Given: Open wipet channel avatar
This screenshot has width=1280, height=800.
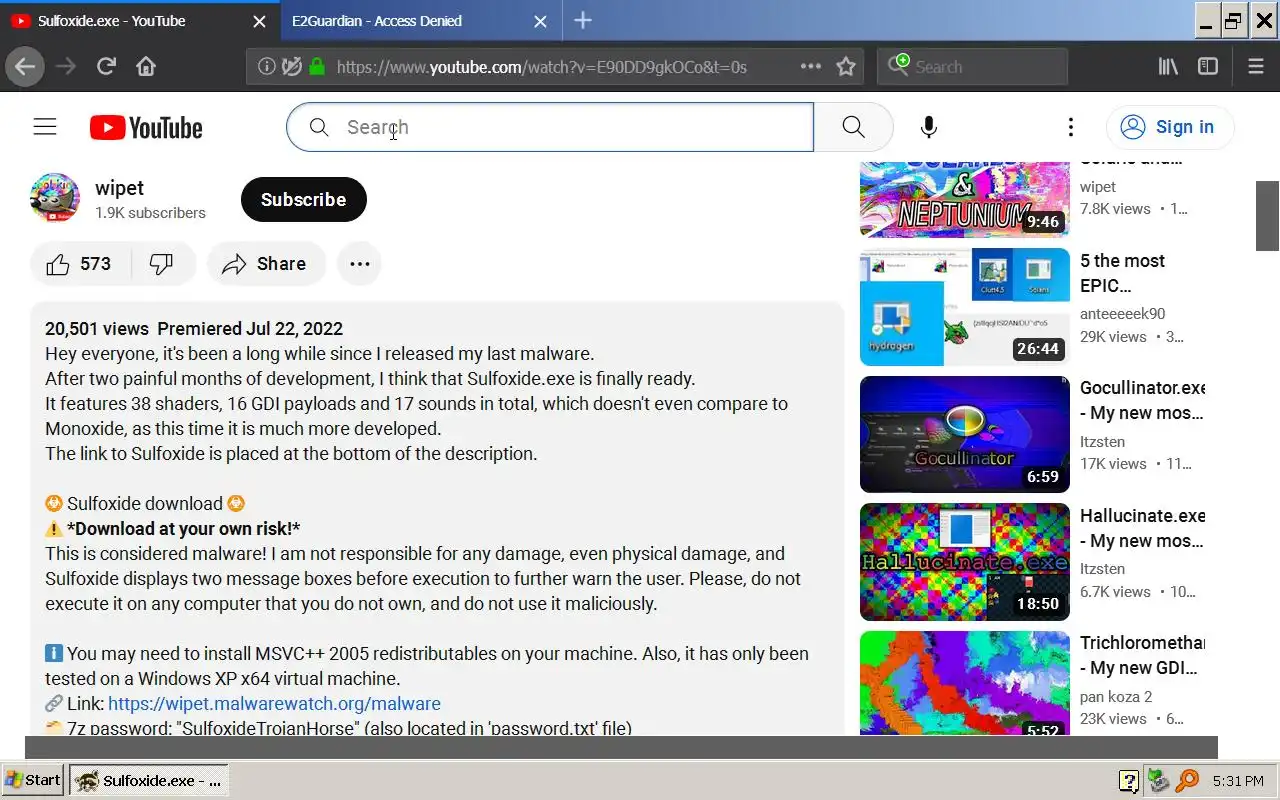Looking at the screenshot, I should (55, 198).
